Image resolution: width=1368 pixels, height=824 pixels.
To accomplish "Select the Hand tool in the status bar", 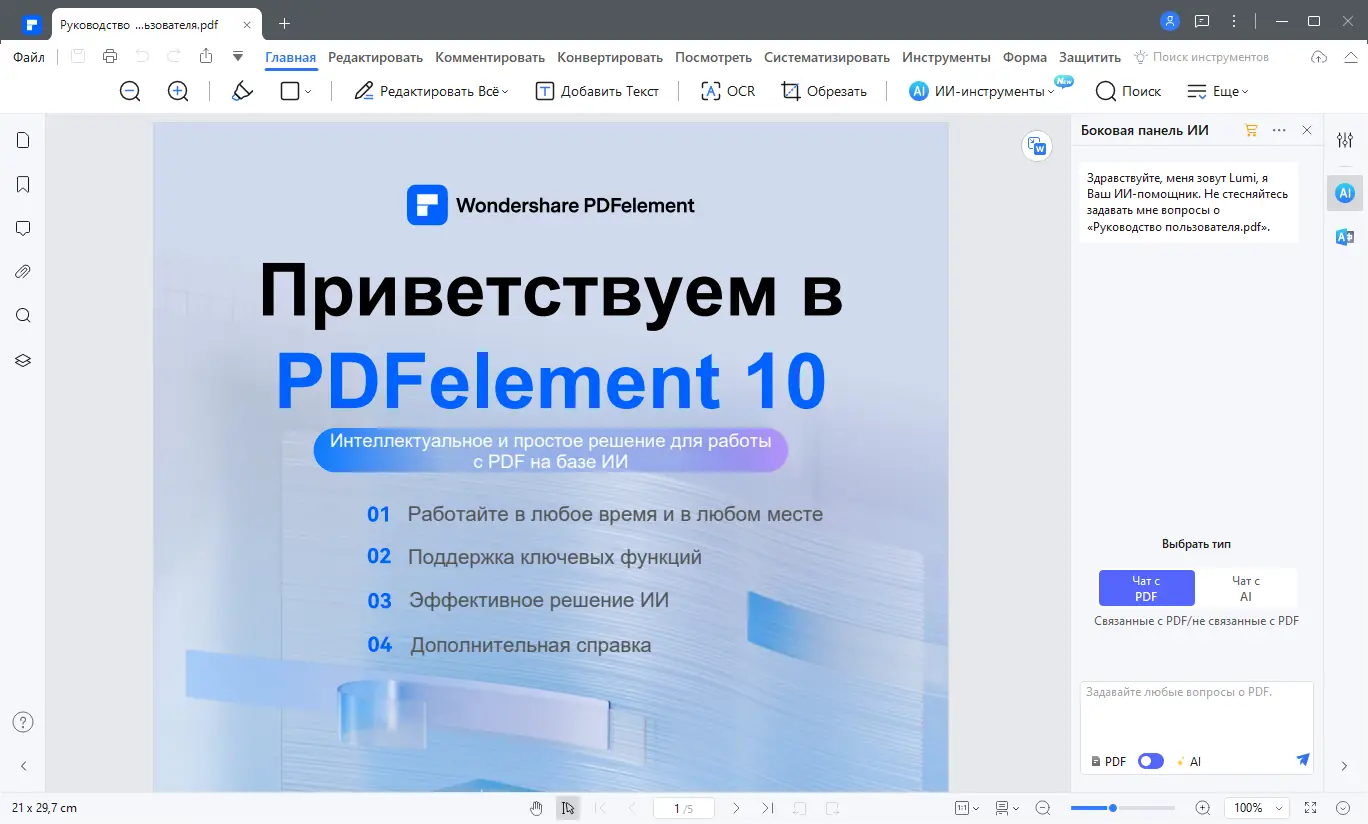I will [536, 807].
